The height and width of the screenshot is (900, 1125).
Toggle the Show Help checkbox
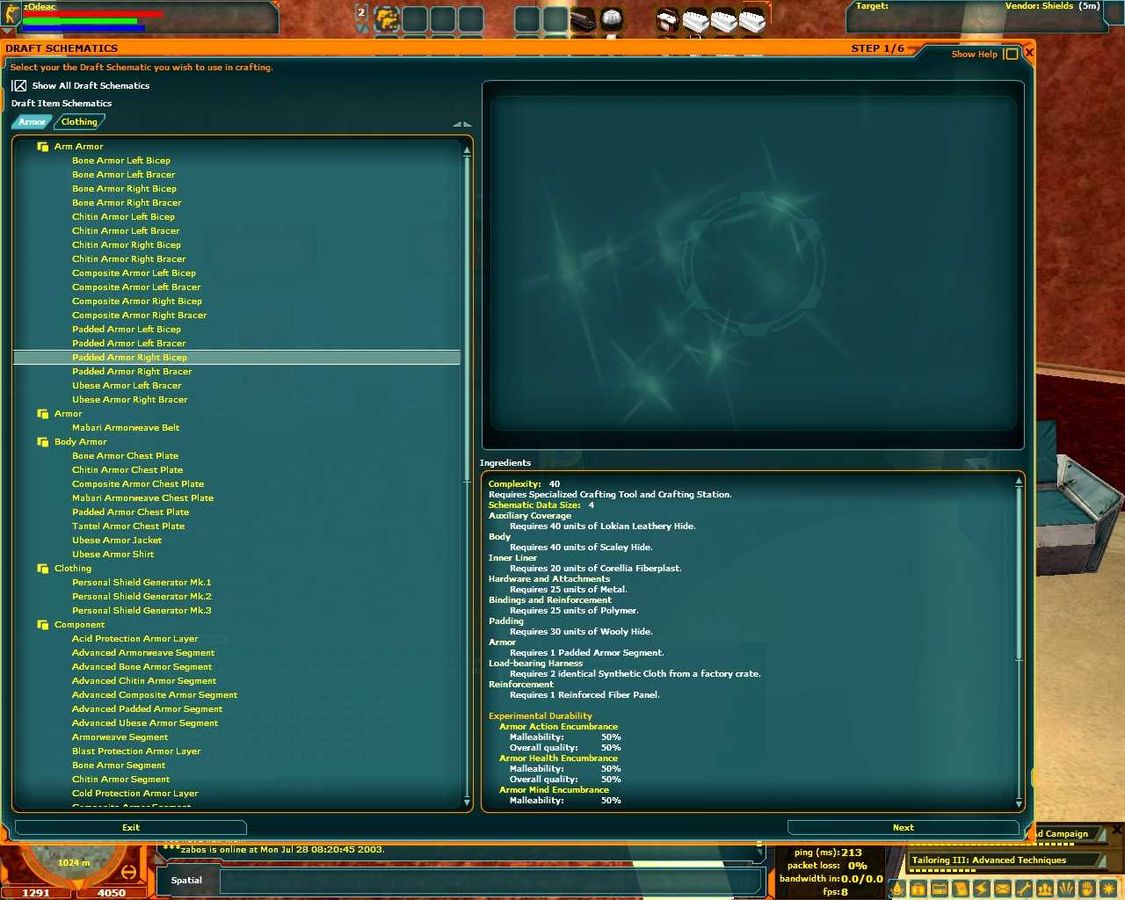pos(1011,54)
